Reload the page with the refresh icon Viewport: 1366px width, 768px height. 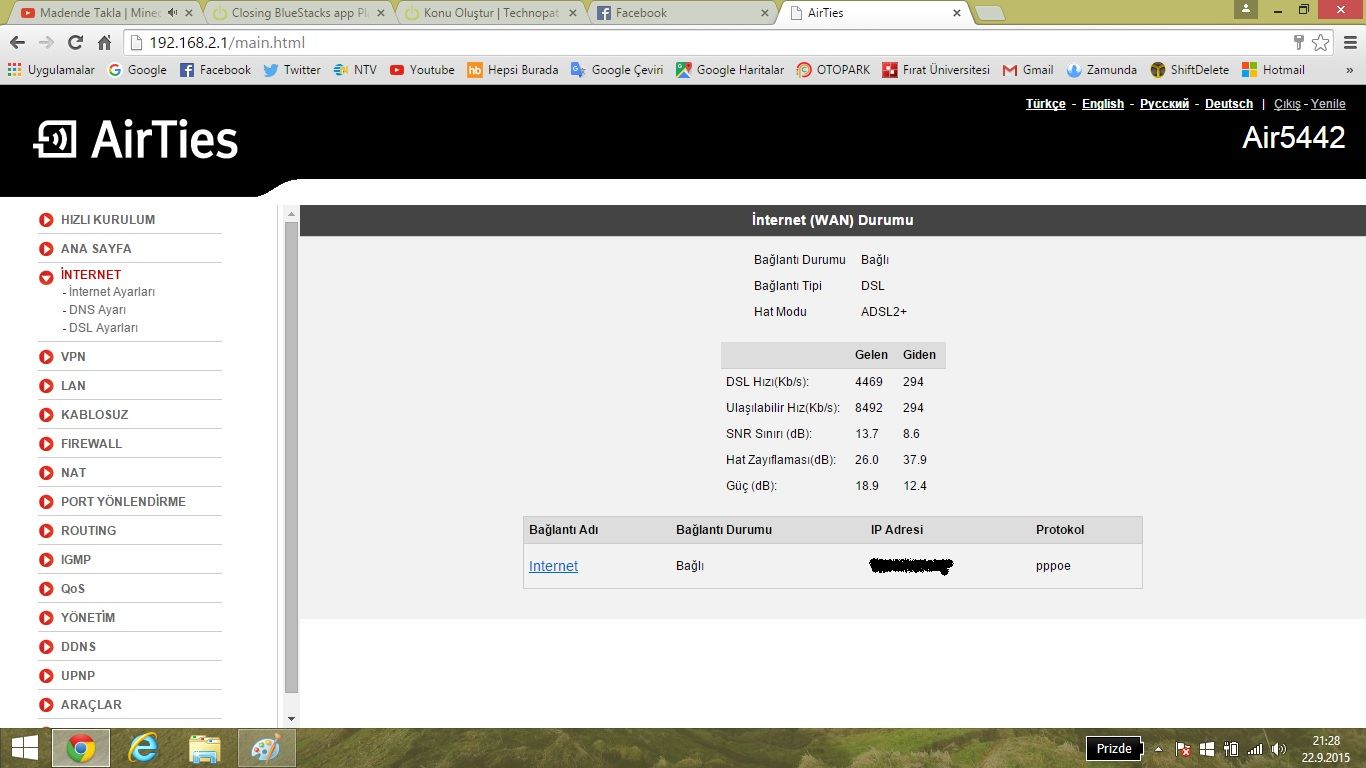tap(75, 42)
